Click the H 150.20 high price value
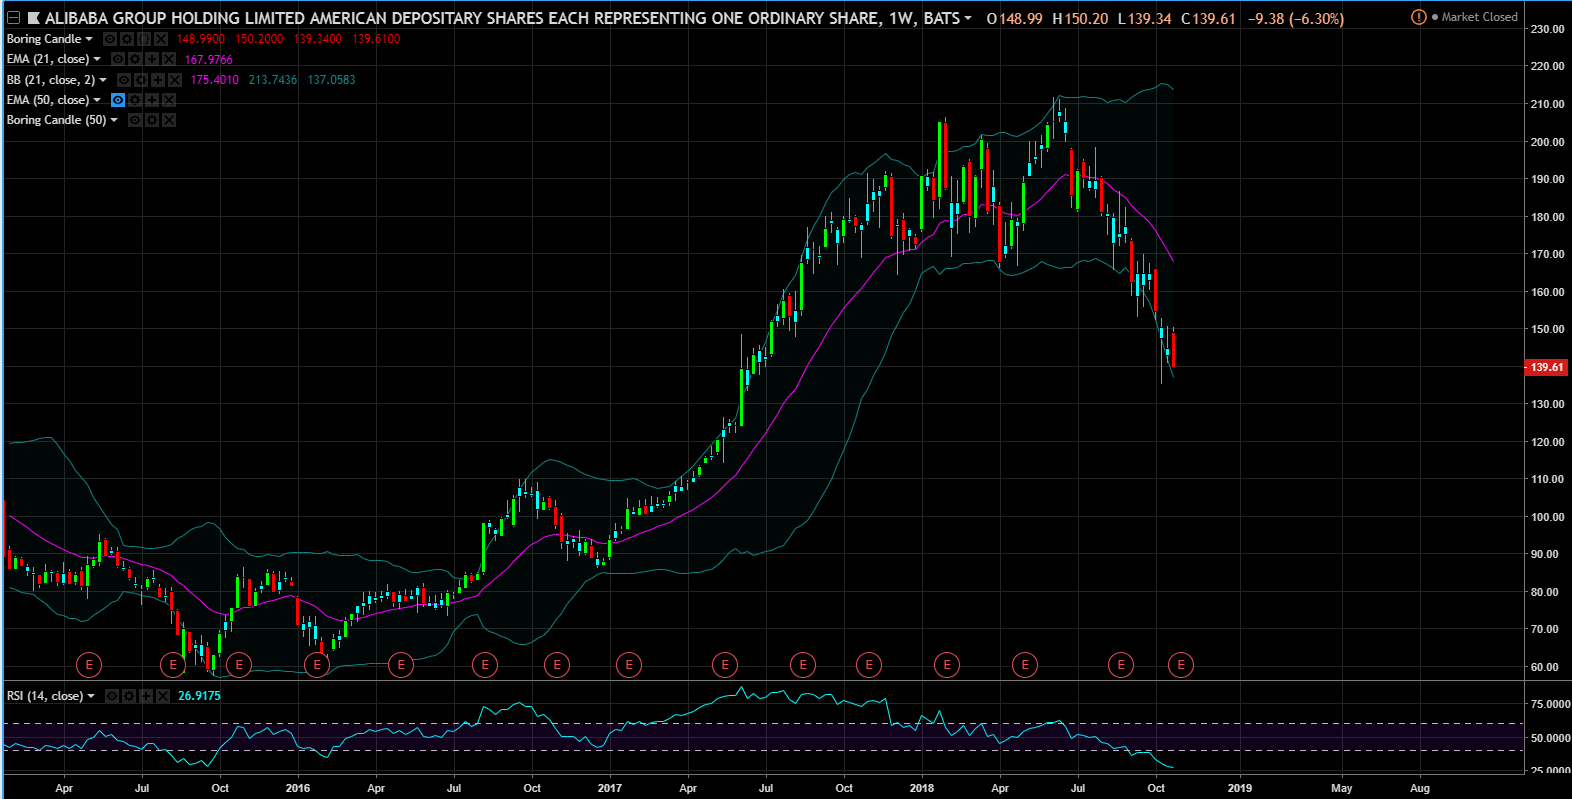Viewport: 1572px width, 799px height. (1080, 18)
